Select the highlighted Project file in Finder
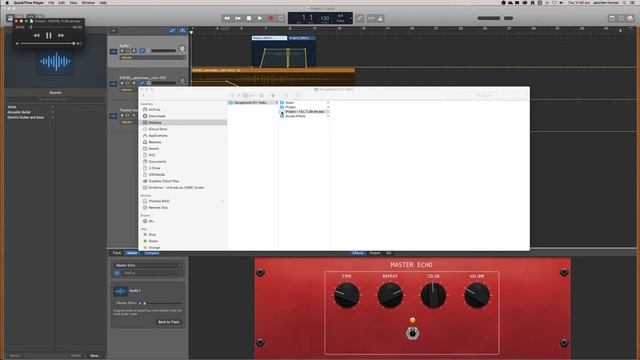Screen dimensions: 640x360 [x=304, y=111]
